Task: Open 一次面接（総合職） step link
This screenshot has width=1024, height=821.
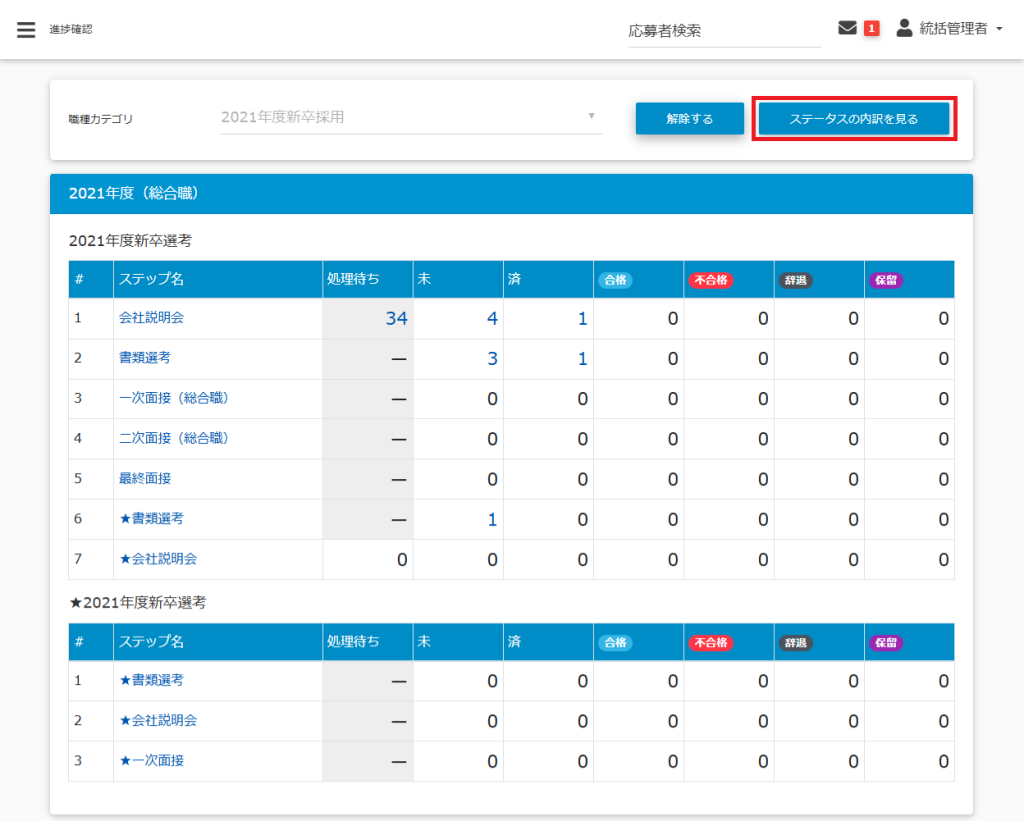Action: tap(175, 398)
